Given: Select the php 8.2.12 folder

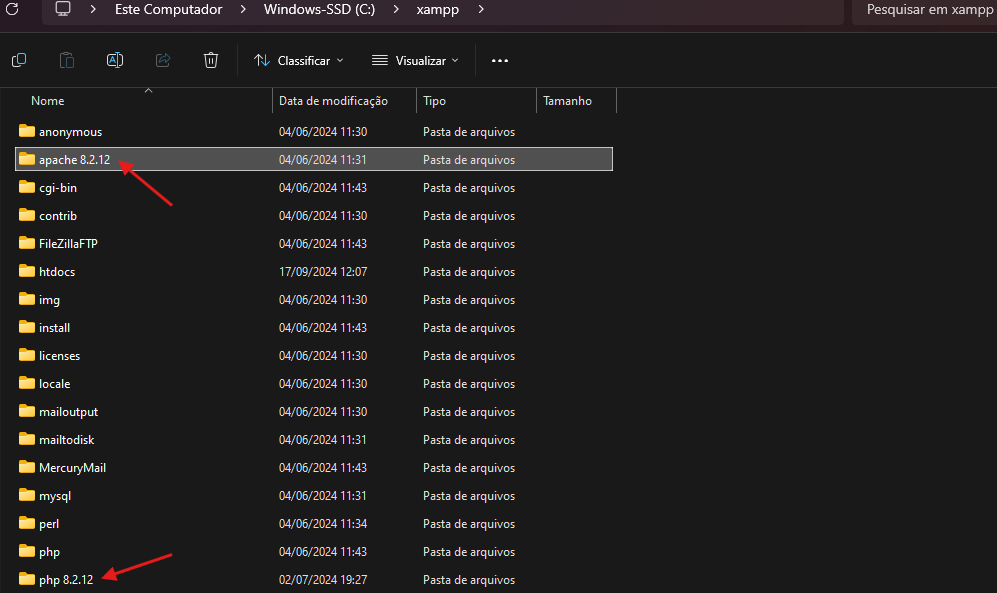Looking at the screenshot, I should pos(66,580).
